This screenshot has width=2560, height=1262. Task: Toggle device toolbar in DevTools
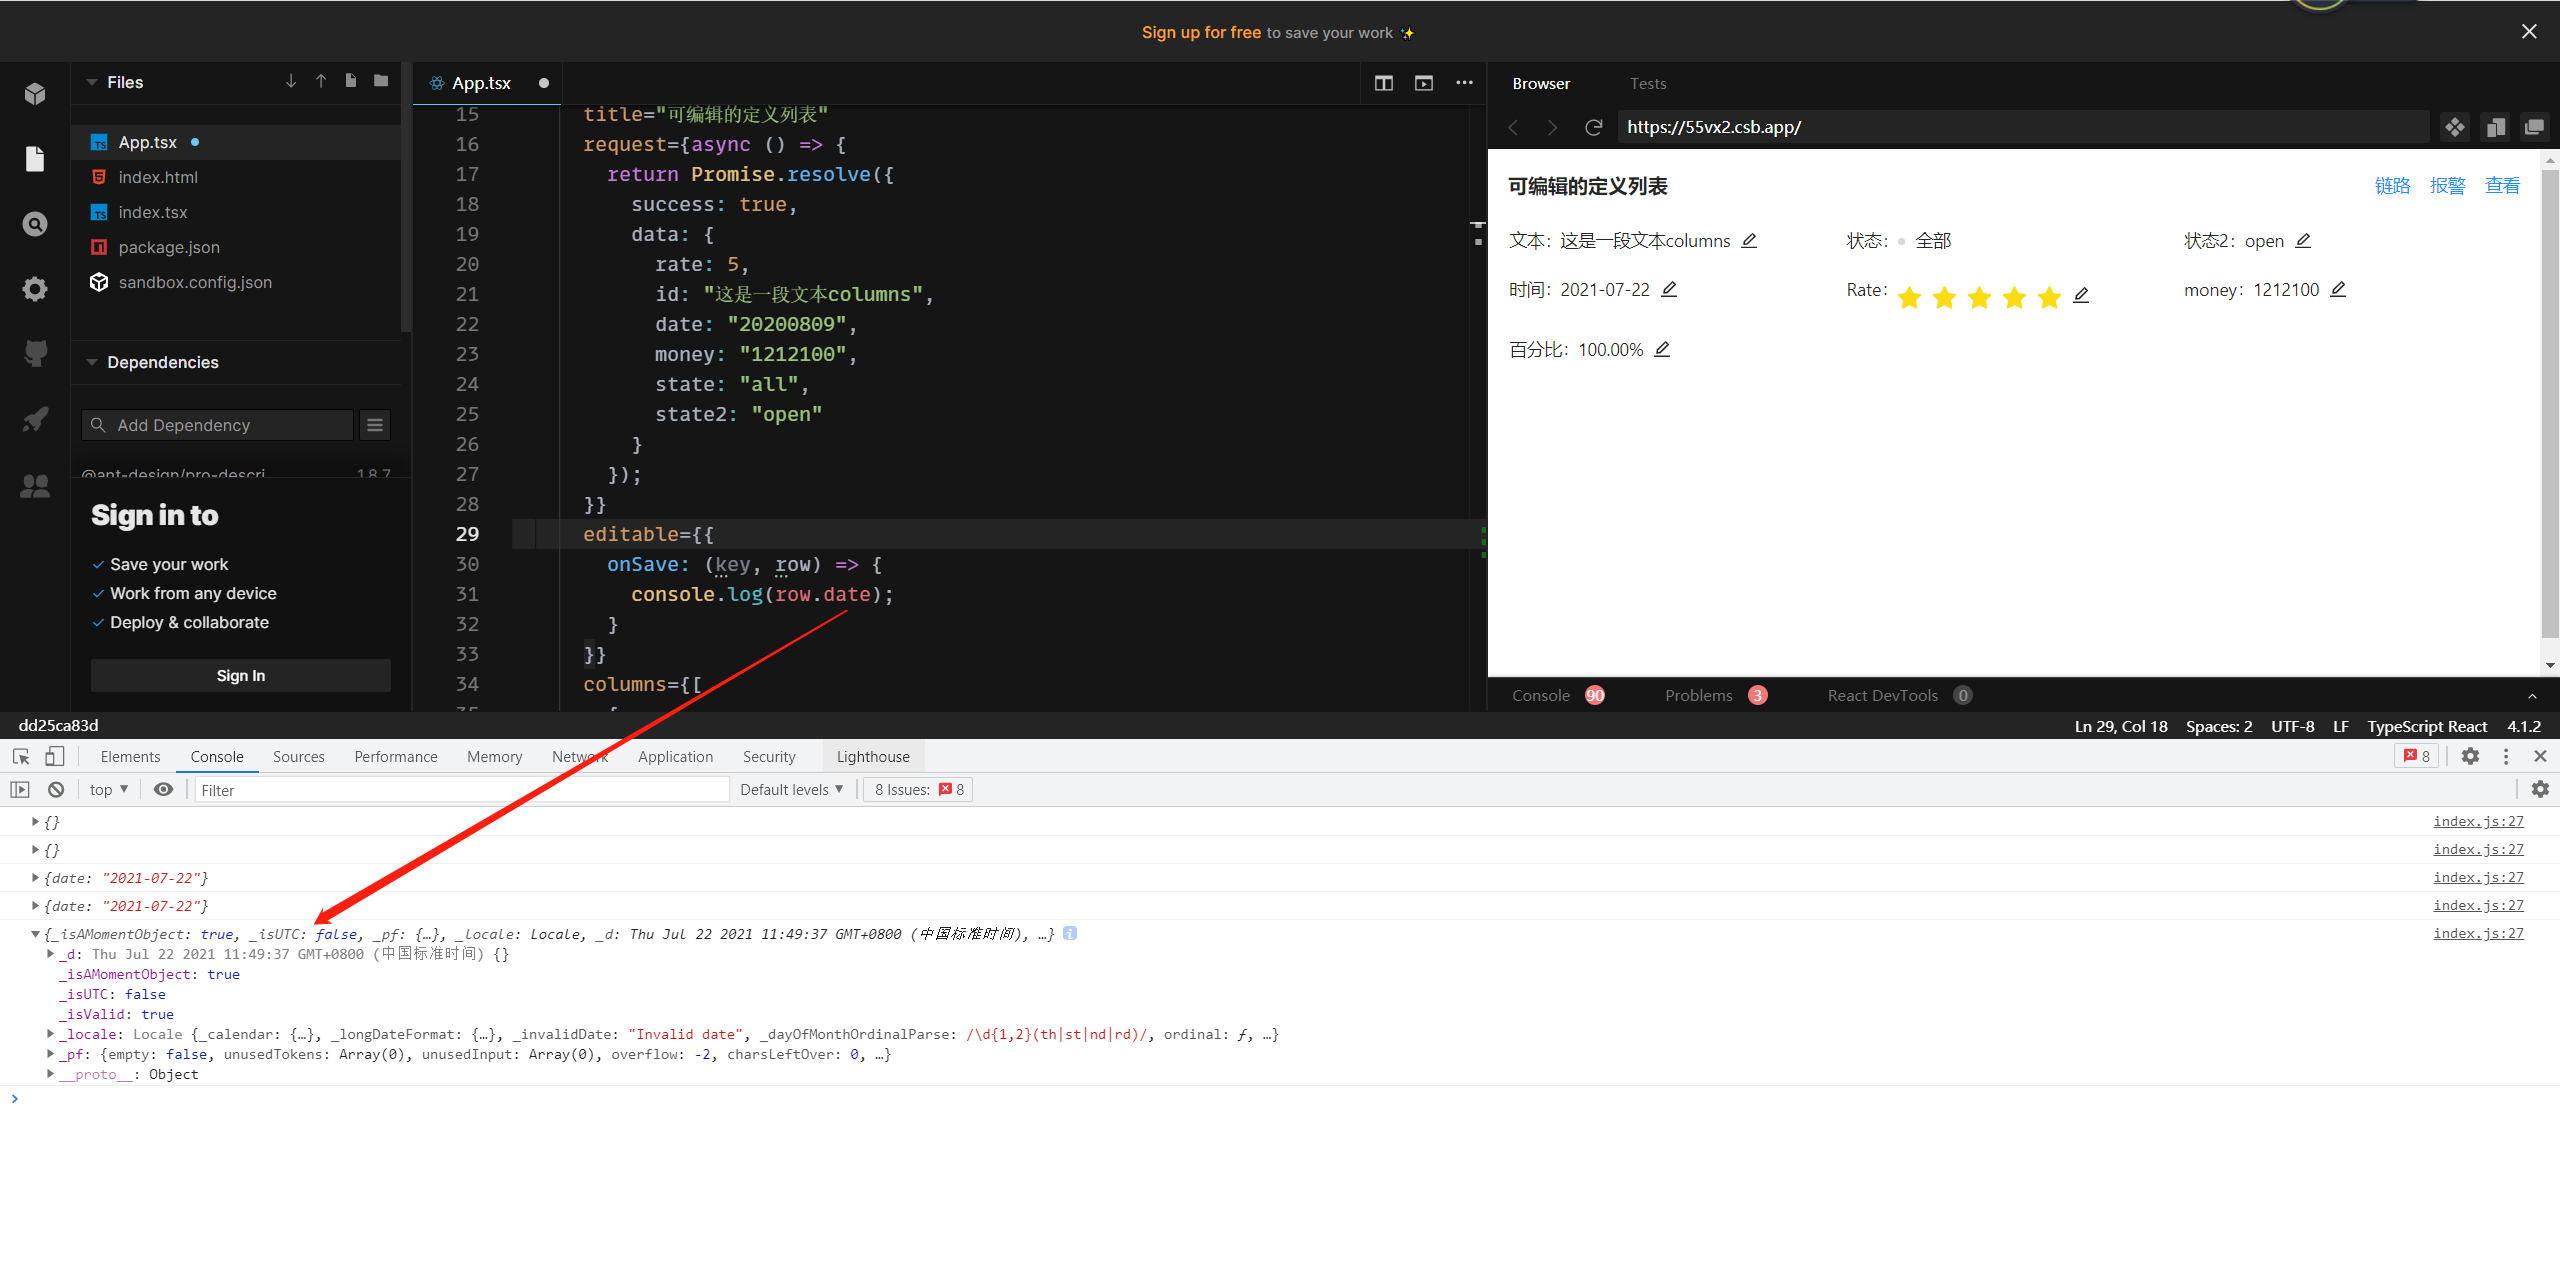tap(55, 756)
